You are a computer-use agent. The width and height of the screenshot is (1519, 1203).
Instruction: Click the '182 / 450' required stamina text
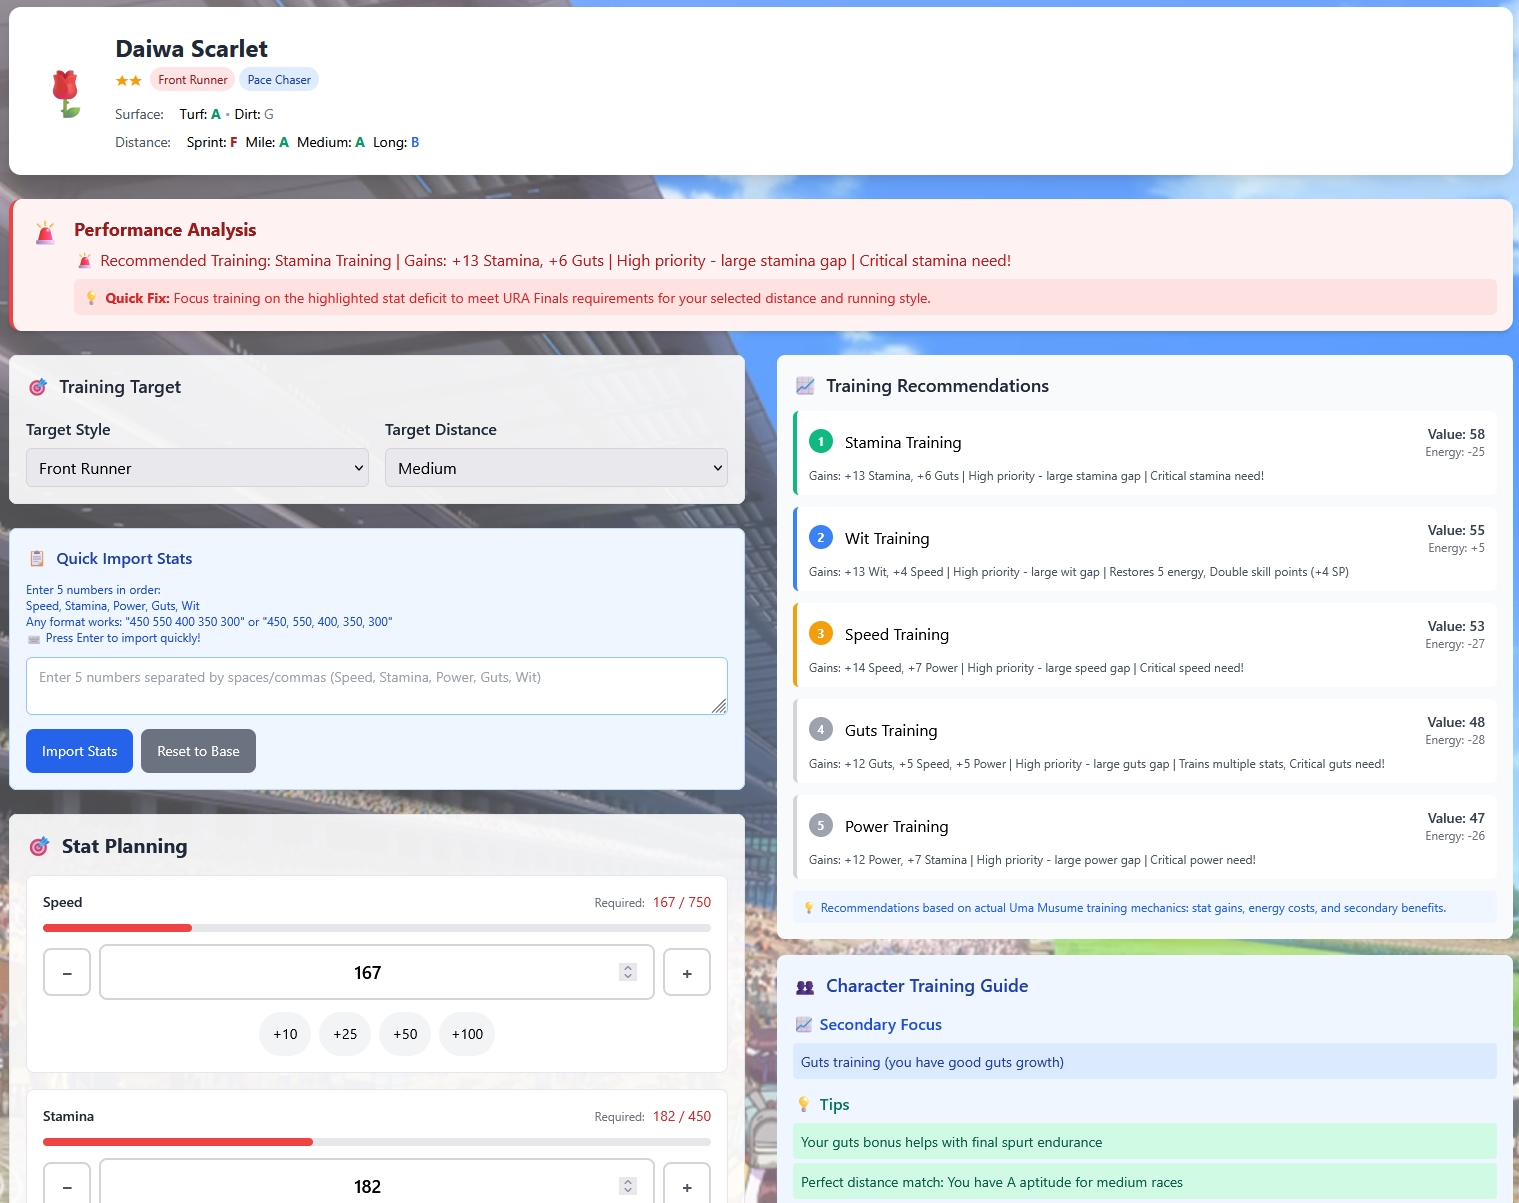[x=682, y=1116]
